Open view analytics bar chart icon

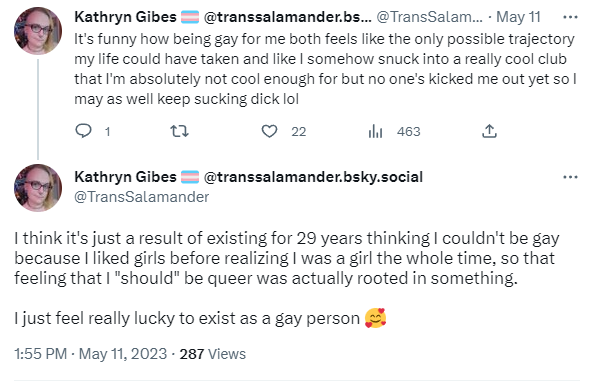point(375,131)
